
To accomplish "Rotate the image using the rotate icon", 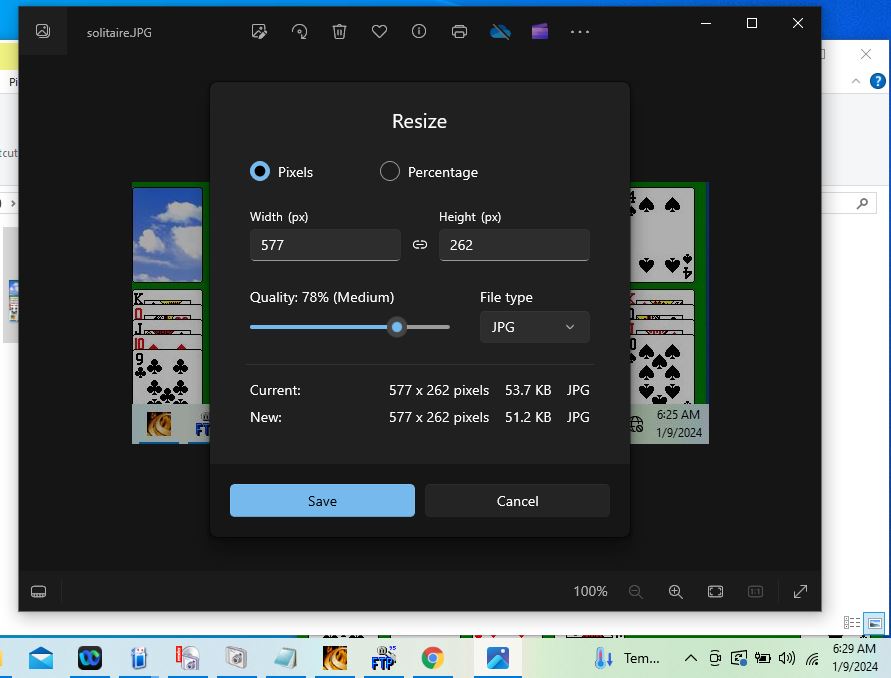I will pos(299,32).
